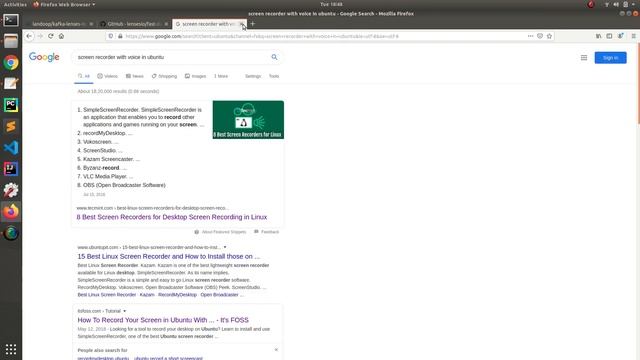Open the Firefox account icon
The height and width of the screenshot is (360, 640).
point(620,36)
